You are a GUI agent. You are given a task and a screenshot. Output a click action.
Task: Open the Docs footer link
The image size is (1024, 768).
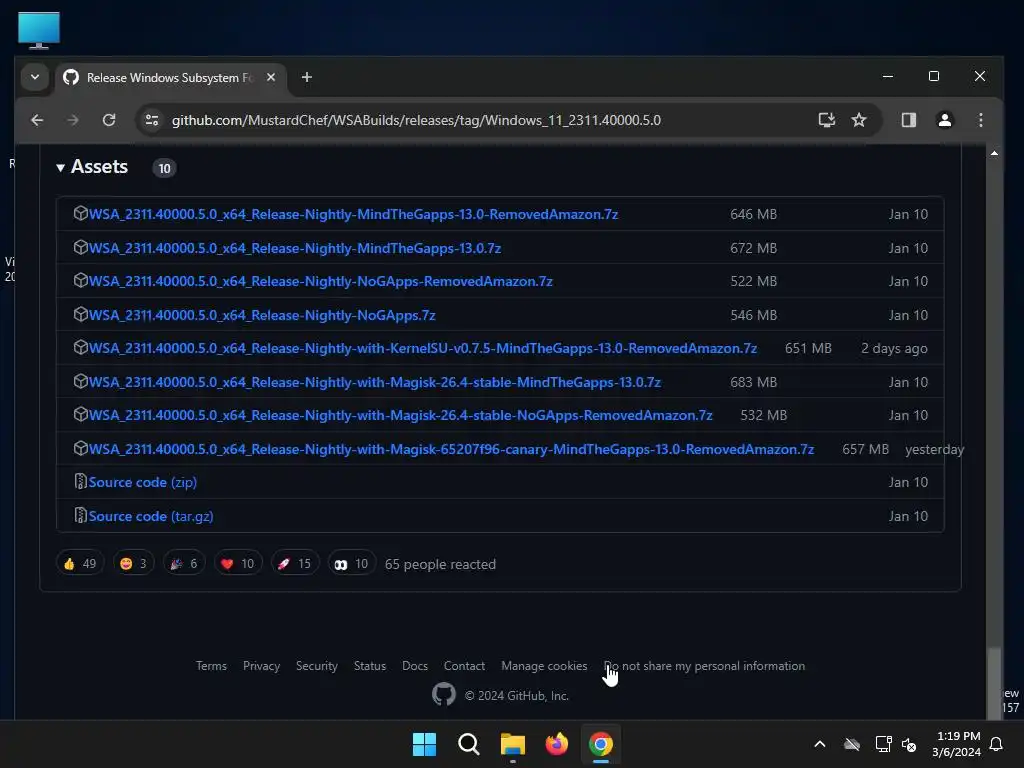415,666
